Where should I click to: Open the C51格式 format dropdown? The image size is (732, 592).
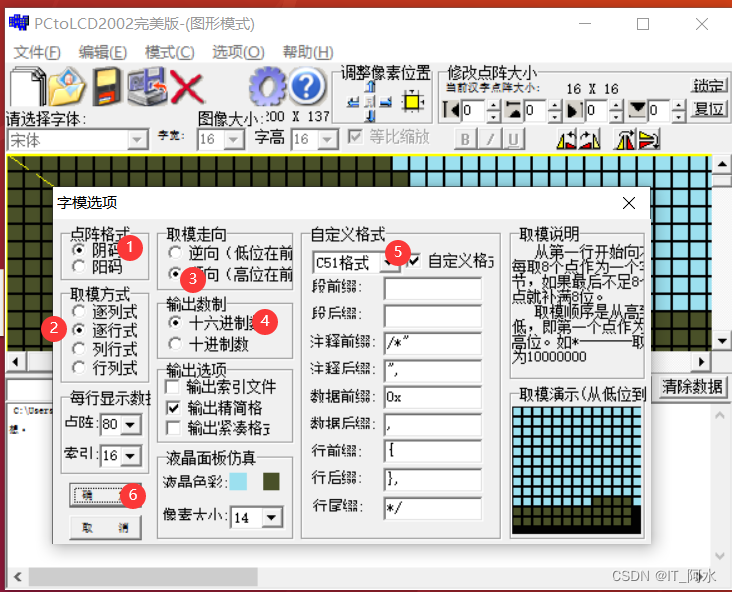tap(390, 263)
